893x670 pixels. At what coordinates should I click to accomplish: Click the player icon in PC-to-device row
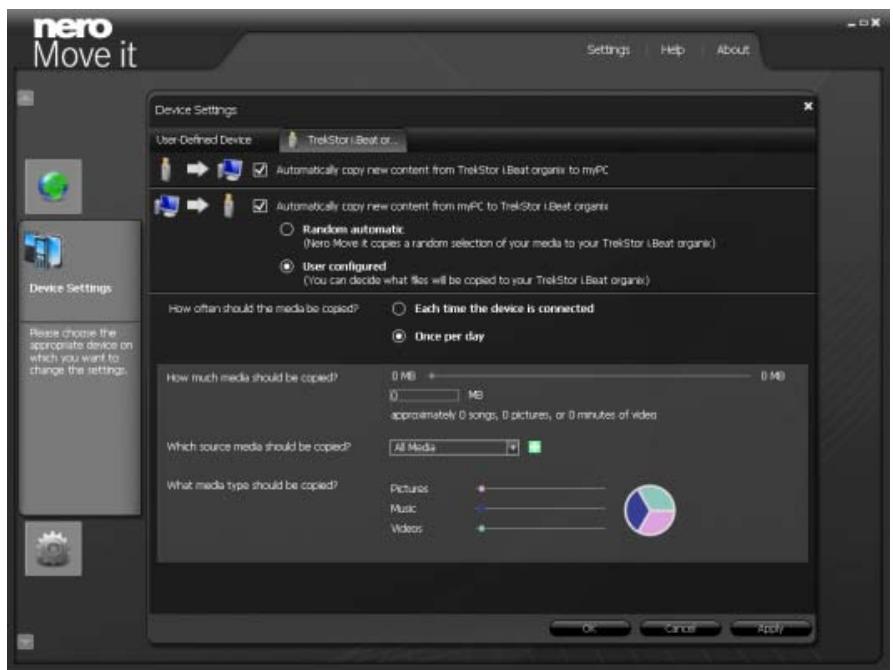[x=228, y=206]
